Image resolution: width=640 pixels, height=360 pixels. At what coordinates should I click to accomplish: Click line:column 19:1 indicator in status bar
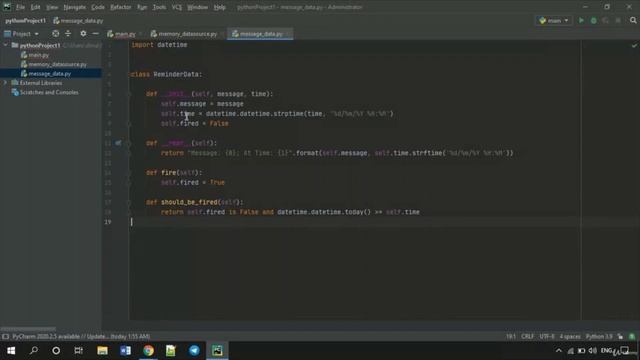511,337
